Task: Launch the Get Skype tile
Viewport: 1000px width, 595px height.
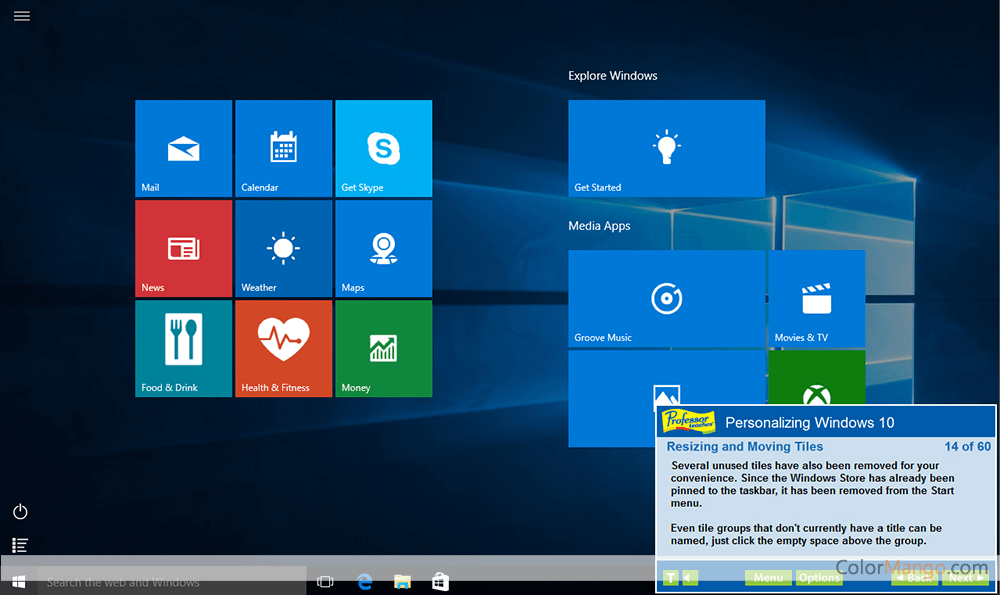Action: (x=384, y=148)
